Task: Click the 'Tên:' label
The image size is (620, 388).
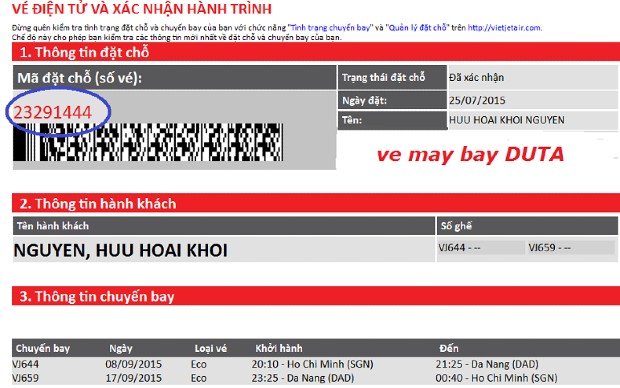Action: click(352, 120)
